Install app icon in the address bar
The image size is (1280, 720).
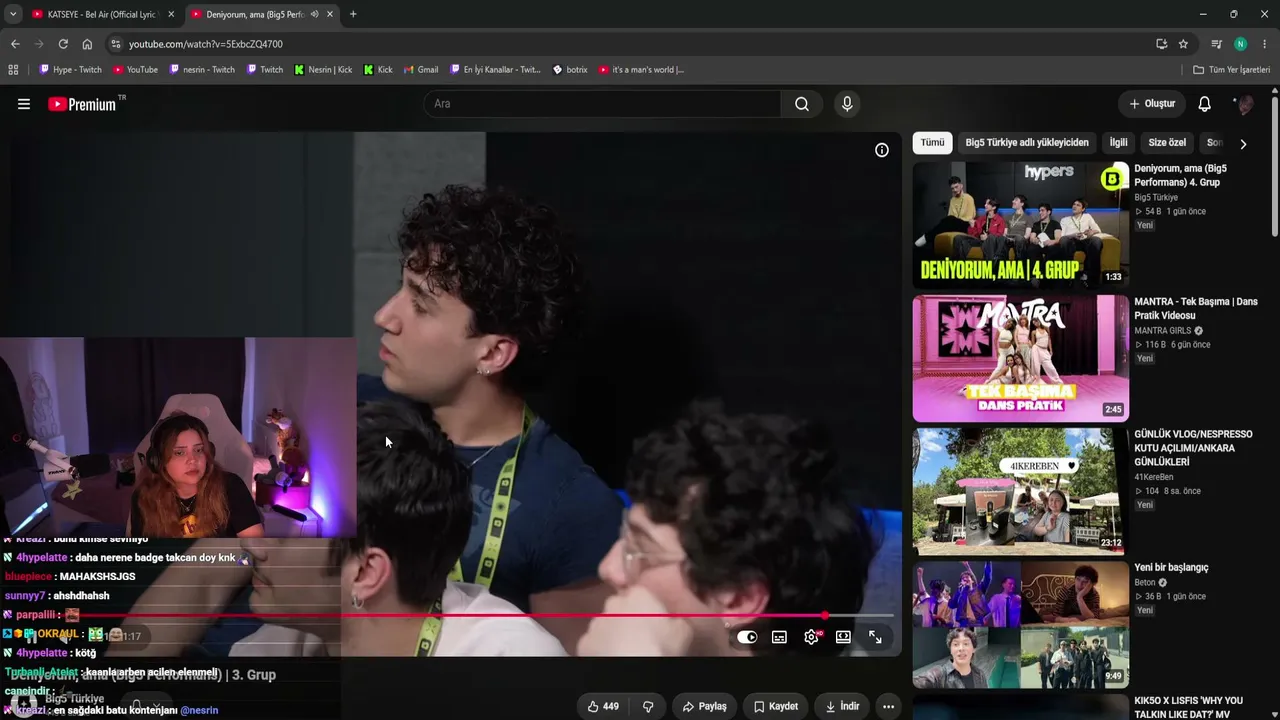[x=1161, y=44]
